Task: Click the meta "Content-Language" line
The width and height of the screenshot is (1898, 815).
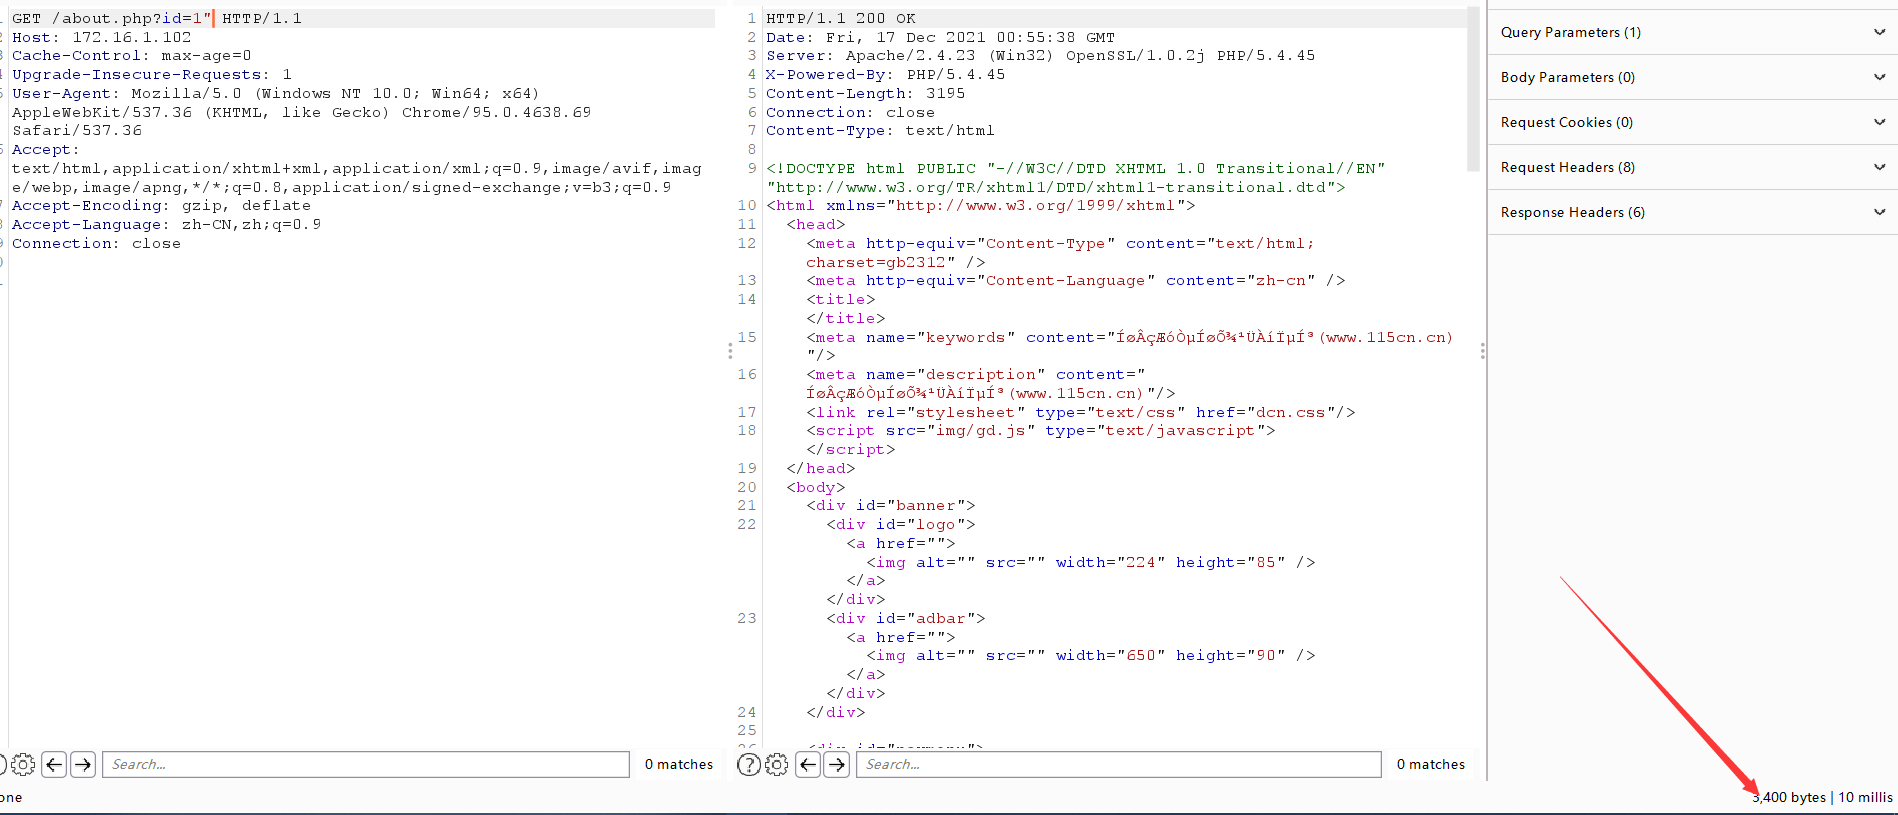Action: pos(1075,281)
